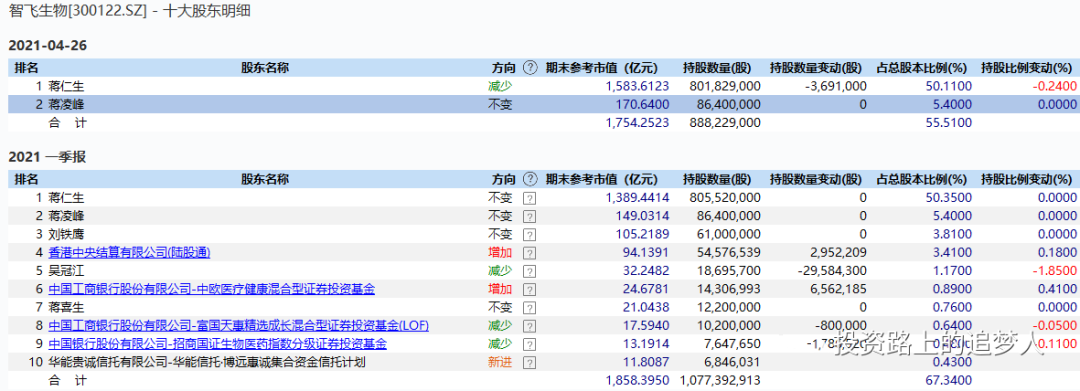The image size is (1080, 391).
Task: Click market value 1,389.4414
Action: pyautogui.click(x=638, y=198)
